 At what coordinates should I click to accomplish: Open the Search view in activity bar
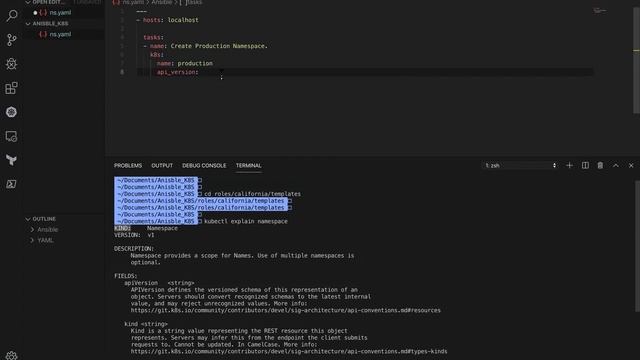point(11,16)
